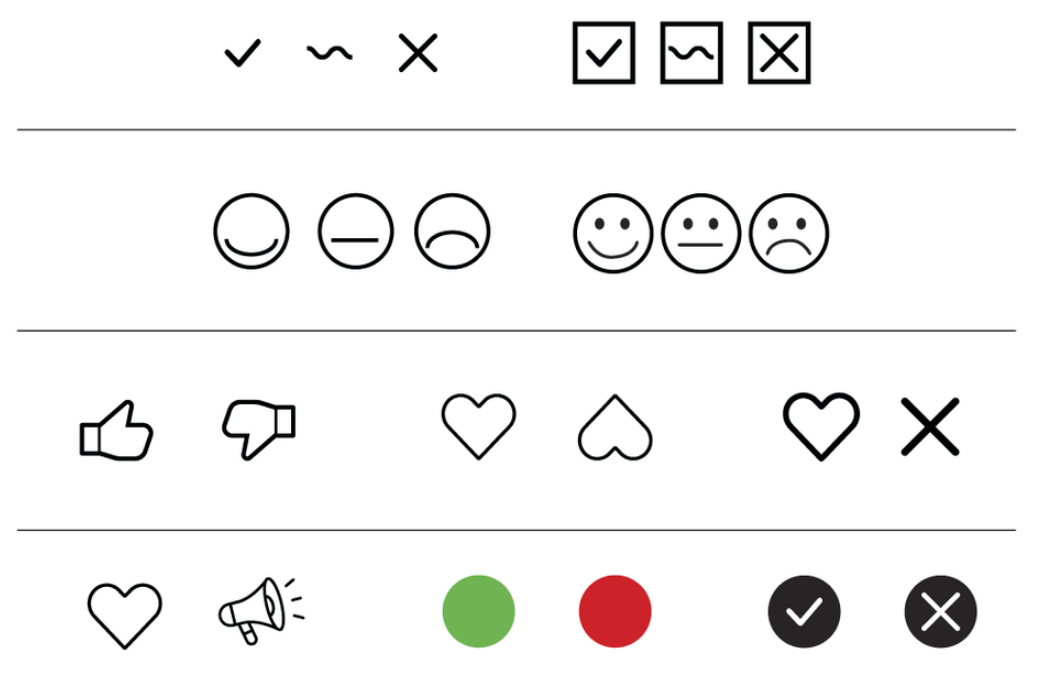Viewport: 1040px width, 690px height.
Task: Click the thumbs up icon
Action: click(117, 430)
